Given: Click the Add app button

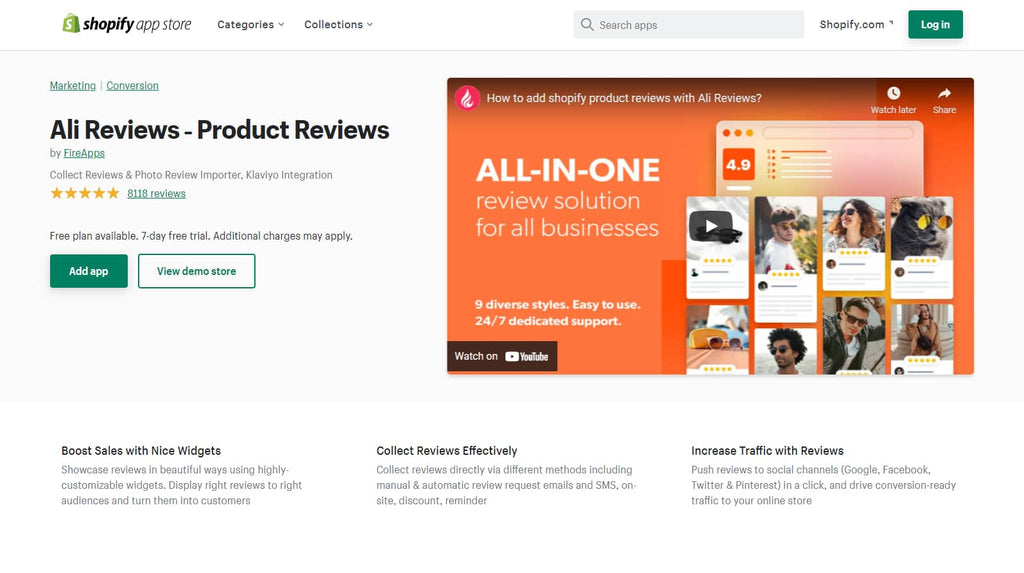Looking at the screenshot, I should (x=89, y=271).
